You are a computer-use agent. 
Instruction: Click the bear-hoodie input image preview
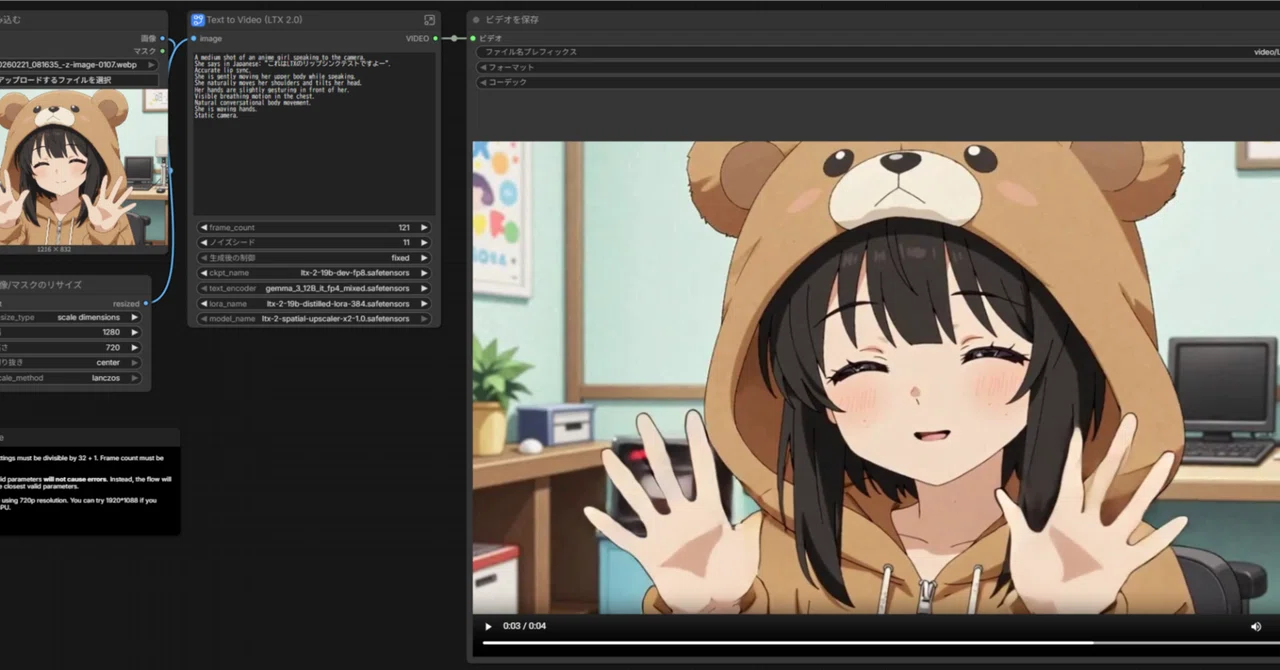(x=84, y=167)
